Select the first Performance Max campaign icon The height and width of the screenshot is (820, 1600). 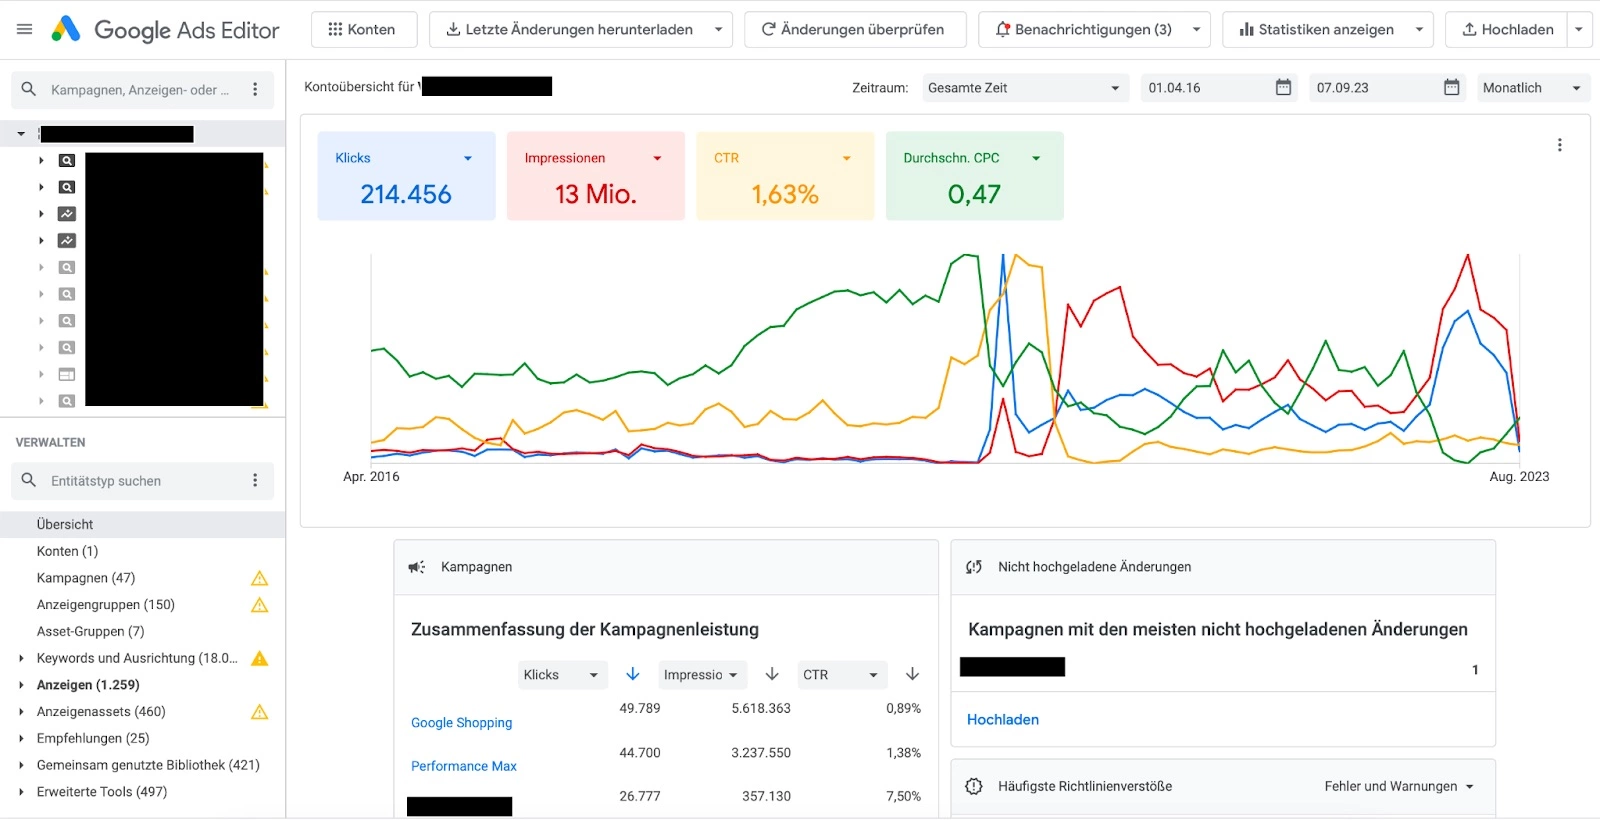pyautogui.click(x=67, y=214)
